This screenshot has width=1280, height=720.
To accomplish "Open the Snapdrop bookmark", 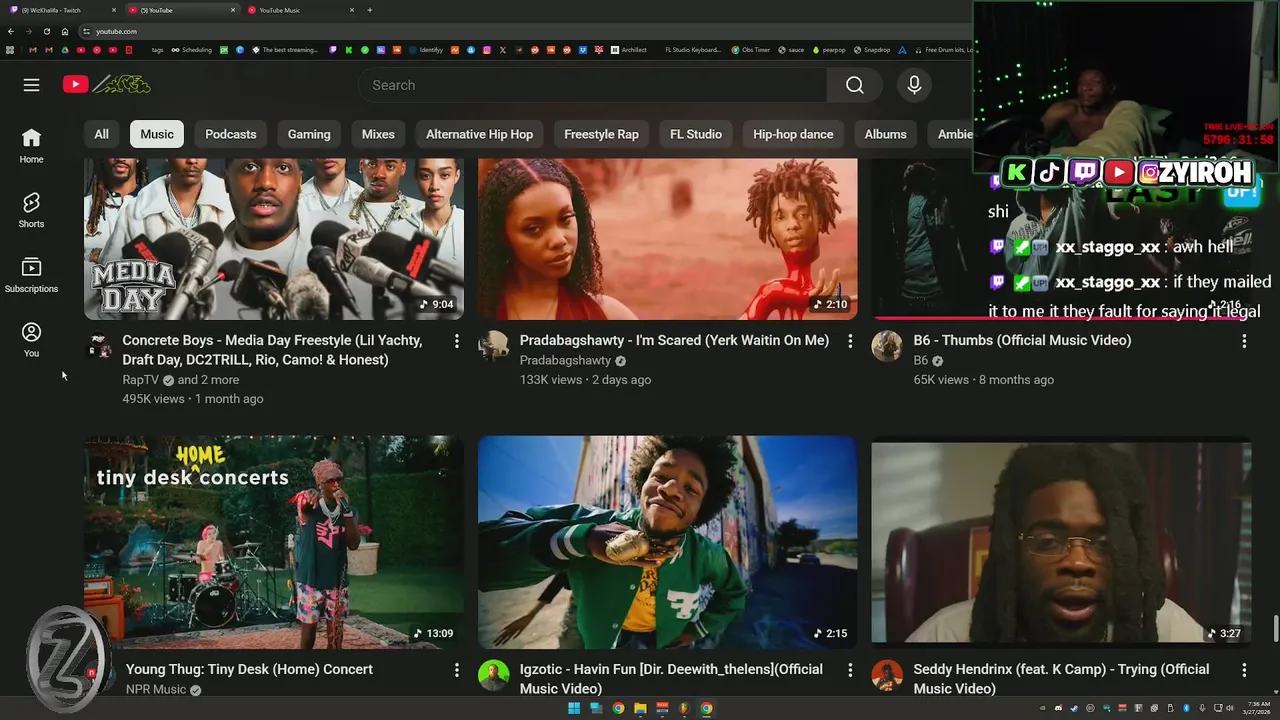I will click(872, 49).
